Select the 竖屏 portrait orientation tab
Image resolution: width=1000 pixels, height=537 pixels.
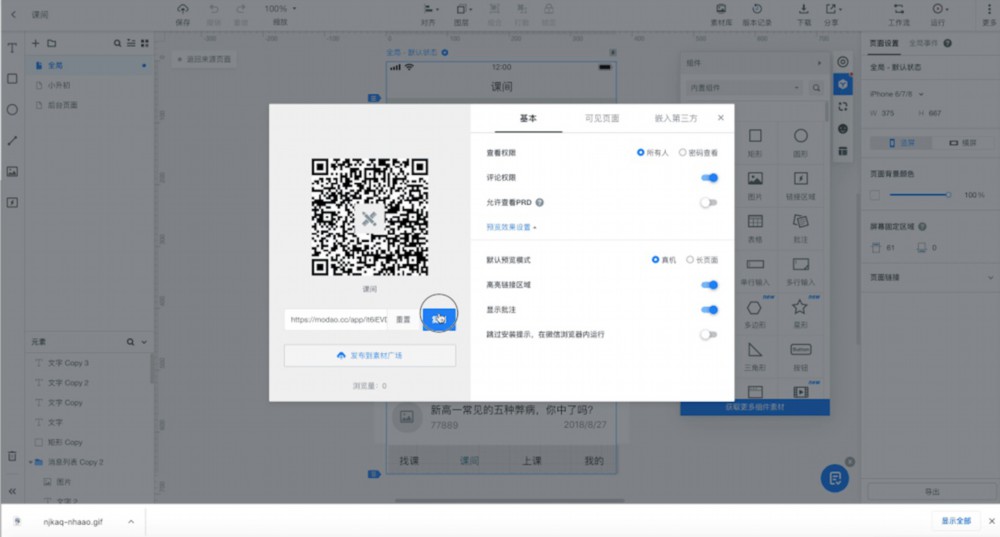click(902, 143)
